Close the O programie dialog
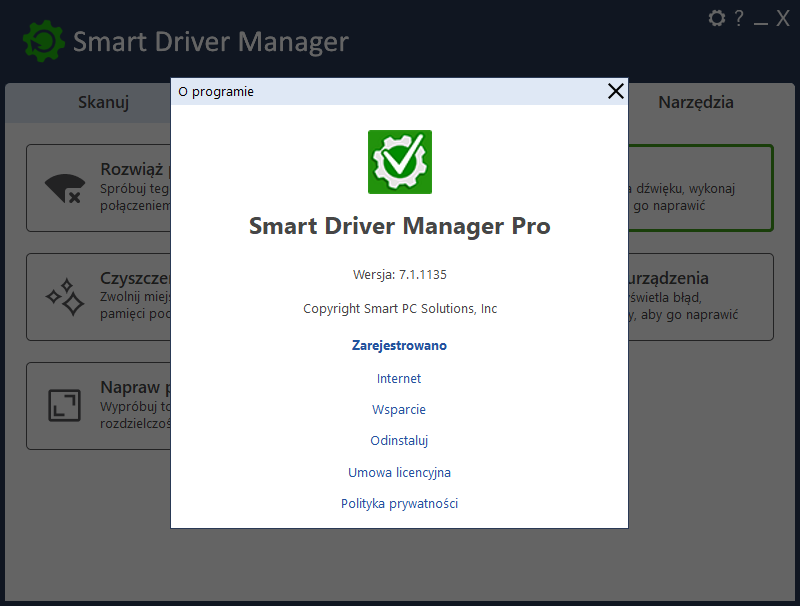 616,91
